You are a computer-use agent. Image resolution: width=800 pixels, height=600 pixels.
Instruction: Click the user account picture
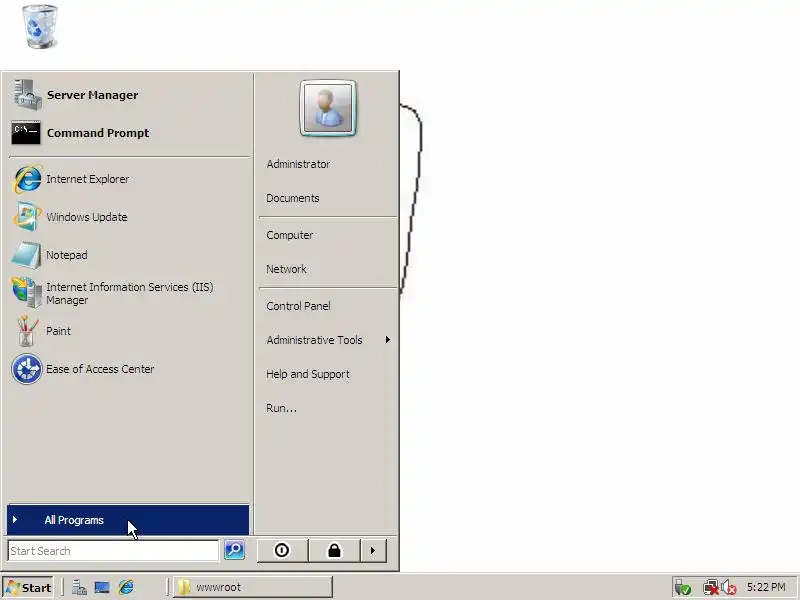[x=328, y=108]
